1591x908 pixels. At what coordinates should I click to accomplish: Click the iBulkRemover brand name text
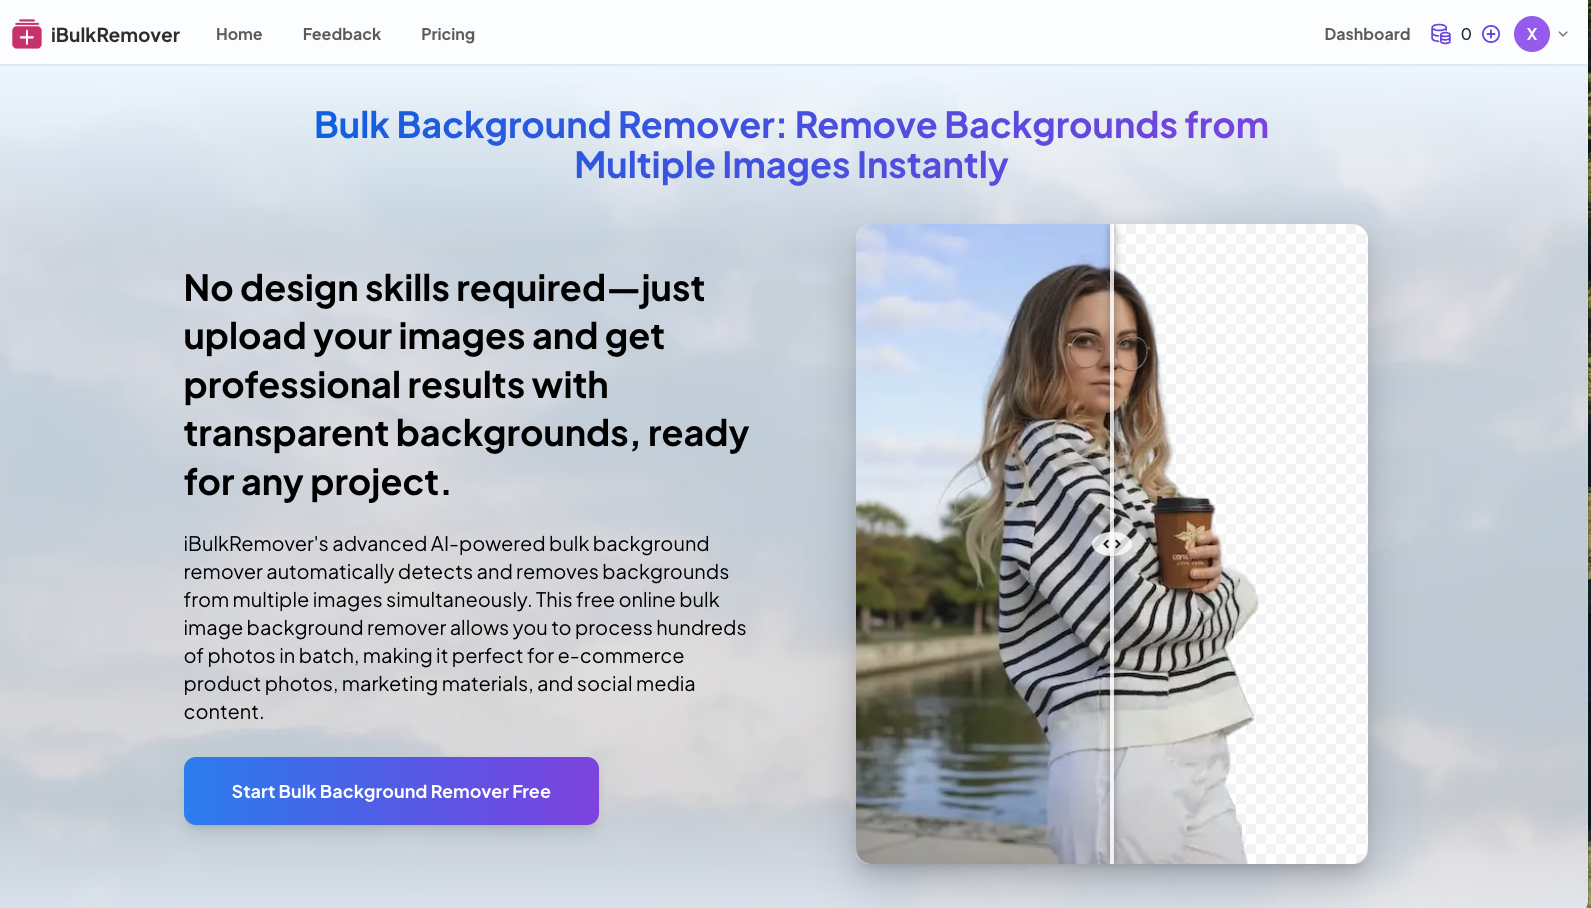coord(115,35)
